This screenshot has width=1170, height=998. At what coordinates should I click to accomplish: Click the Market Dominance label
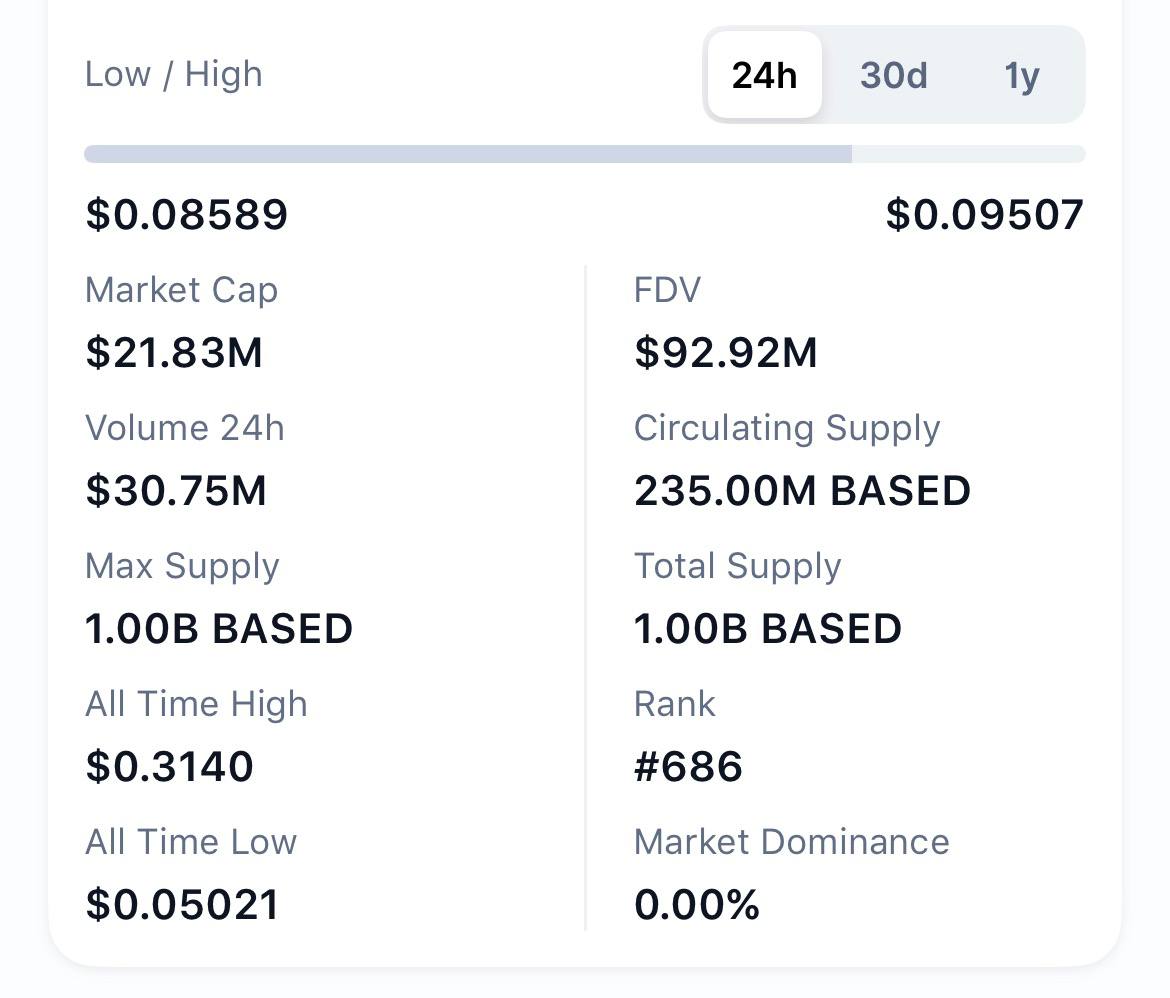[x=792, y=842]
